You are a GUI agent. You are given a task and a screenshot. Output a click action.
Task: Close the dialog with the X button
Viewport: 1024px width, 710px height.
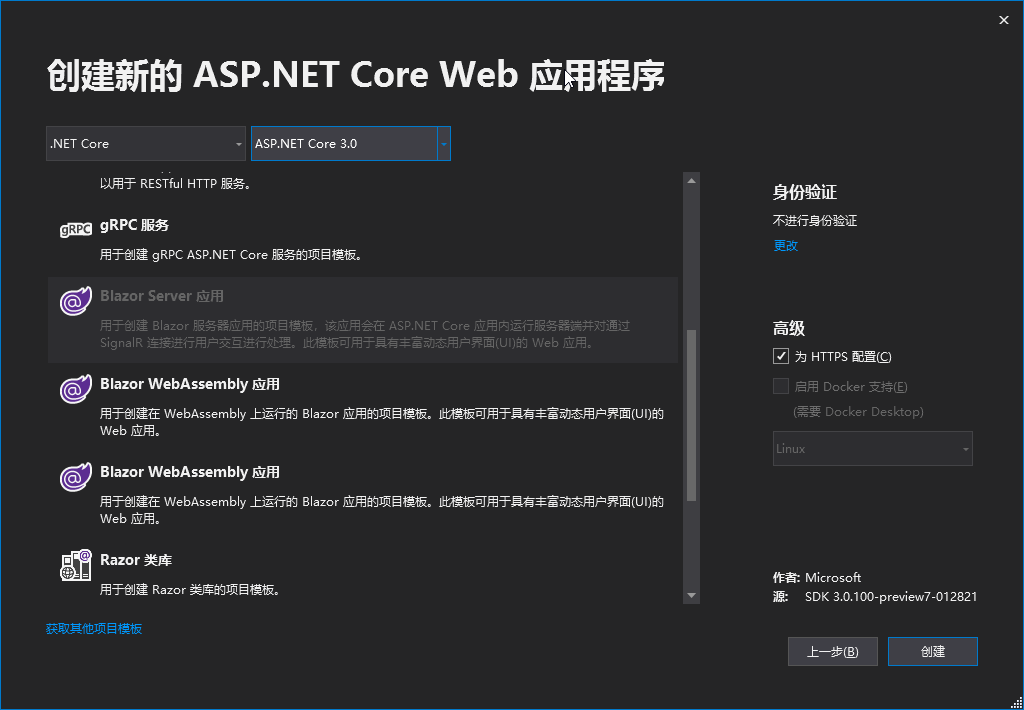(1004, 20)
